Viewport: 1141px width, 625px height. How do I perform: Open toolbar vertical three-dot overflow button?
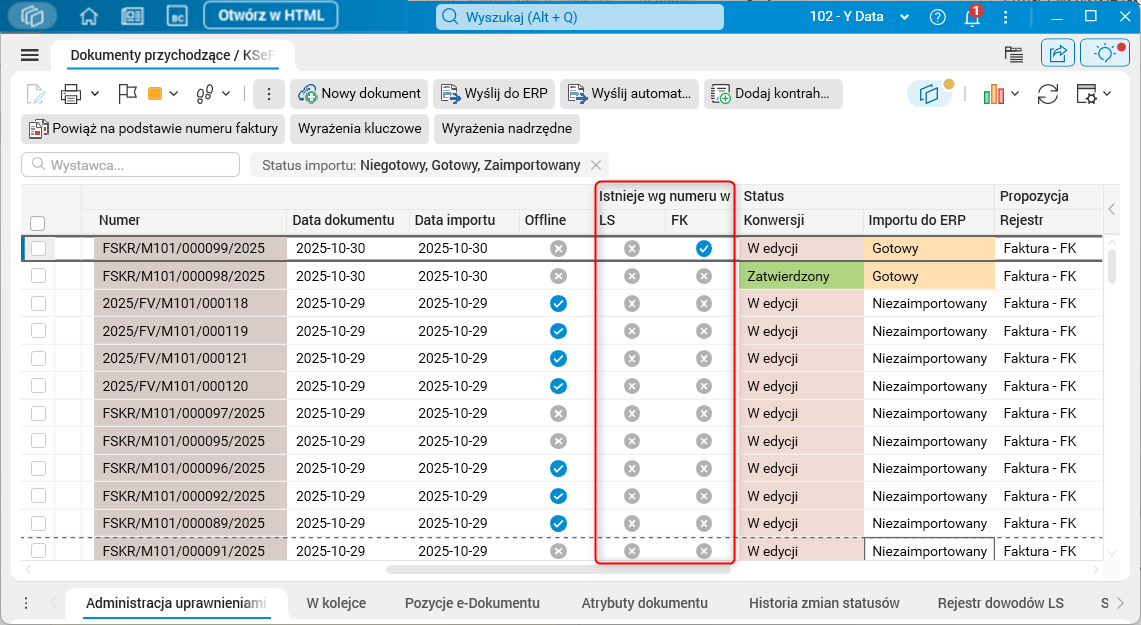tap(269, 94)
